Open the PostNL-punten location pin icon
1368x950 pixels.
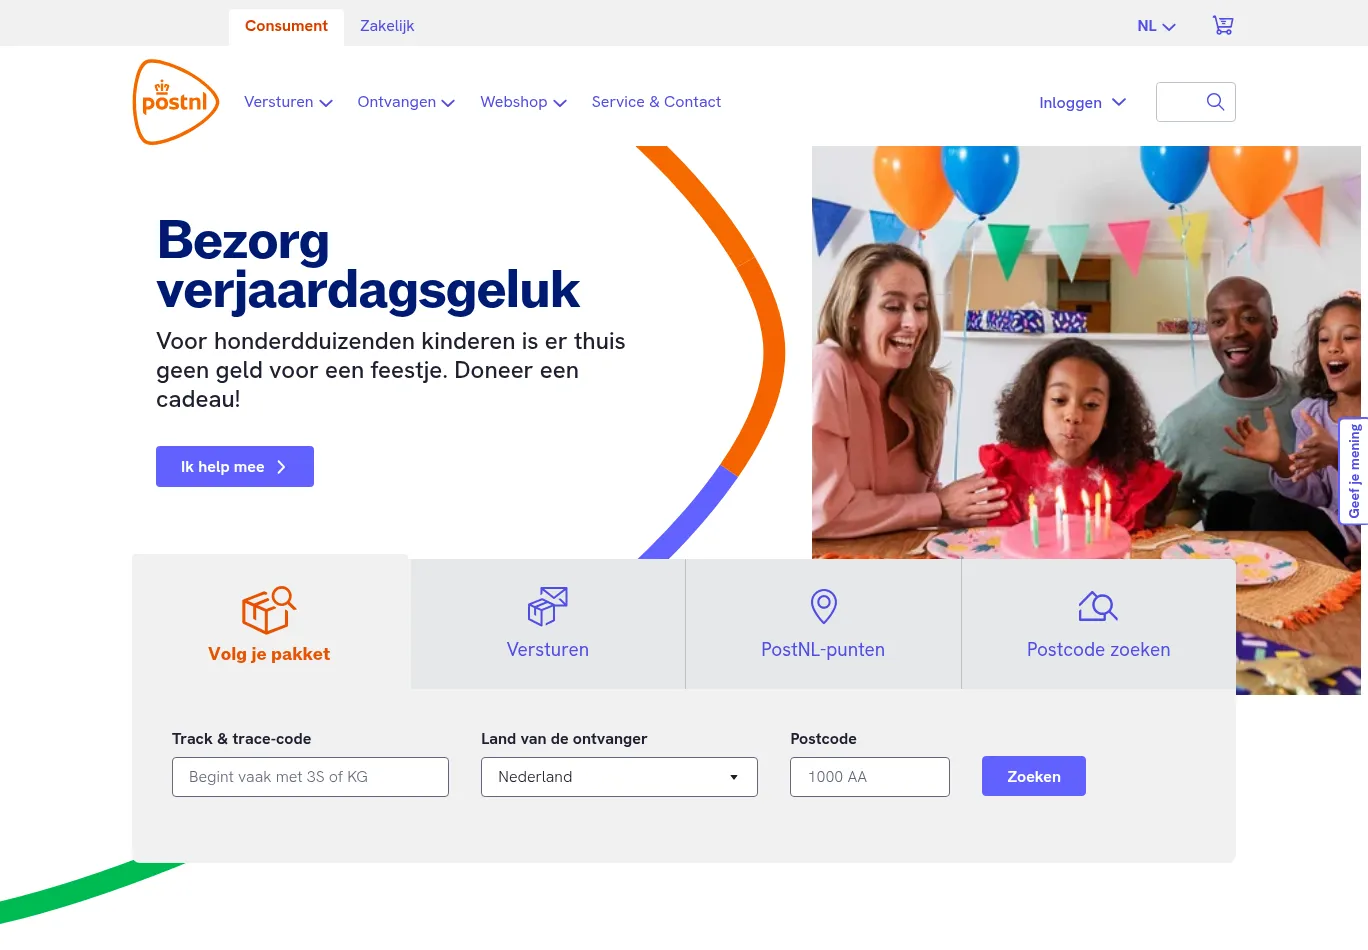[x=823, y=606]
